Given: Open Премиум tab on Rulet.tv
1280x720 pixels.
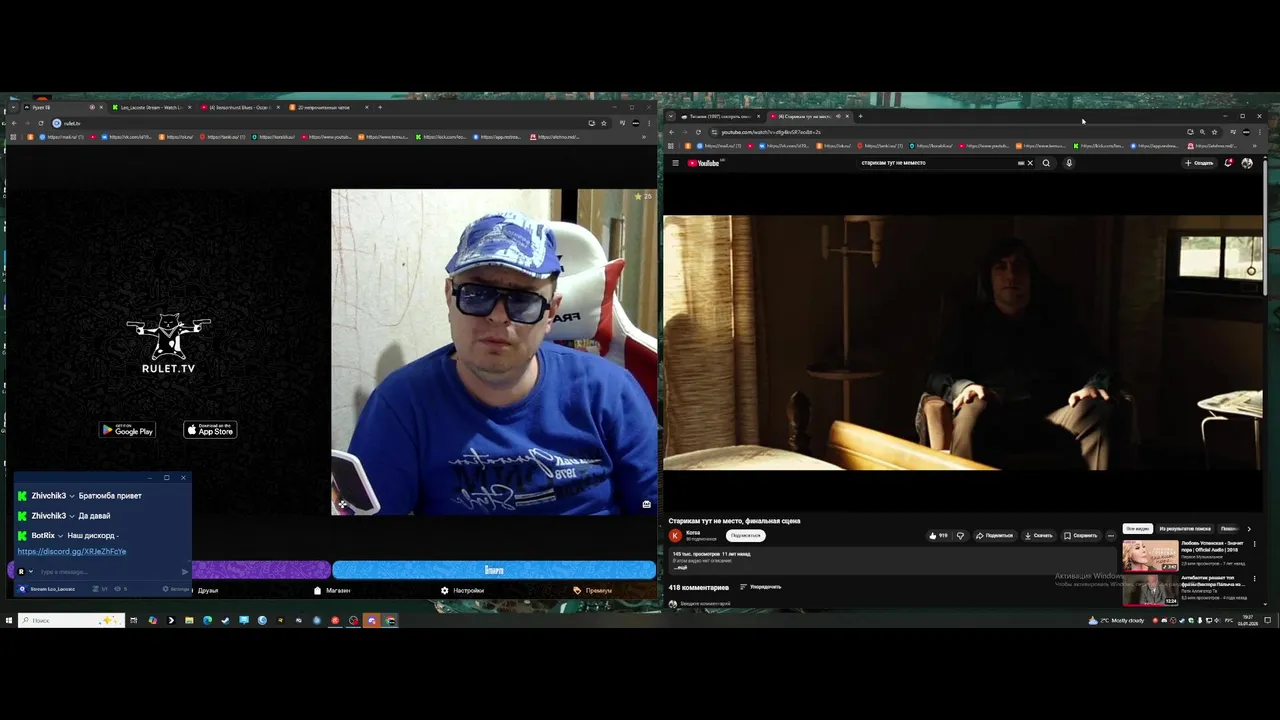Looking at the screenshot, I should coord(592,590).
